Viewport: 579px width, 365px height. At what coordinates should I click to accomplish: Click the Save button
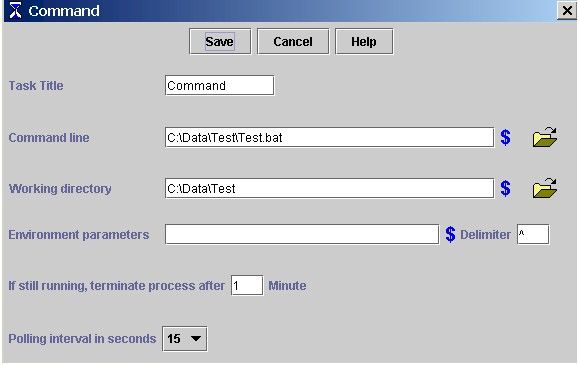pyautogui.click(x=220, y=41)
